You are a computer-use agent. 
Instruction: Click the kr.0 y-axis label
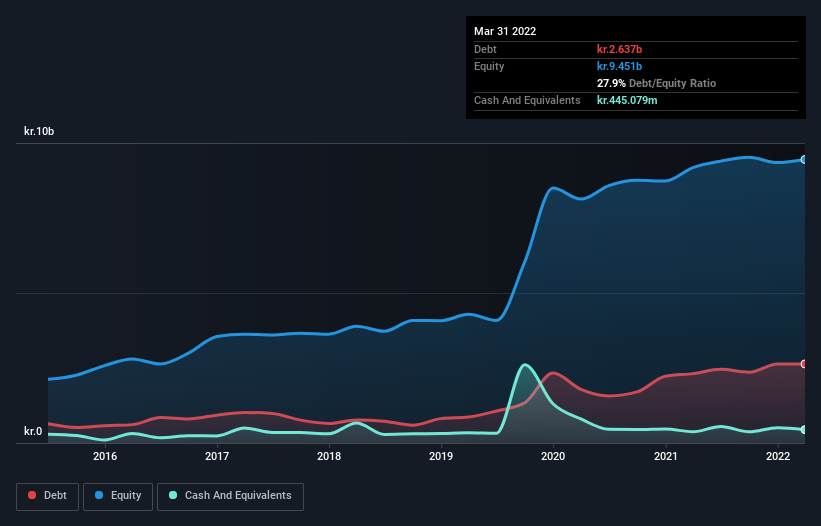click(x=32, y=431)
